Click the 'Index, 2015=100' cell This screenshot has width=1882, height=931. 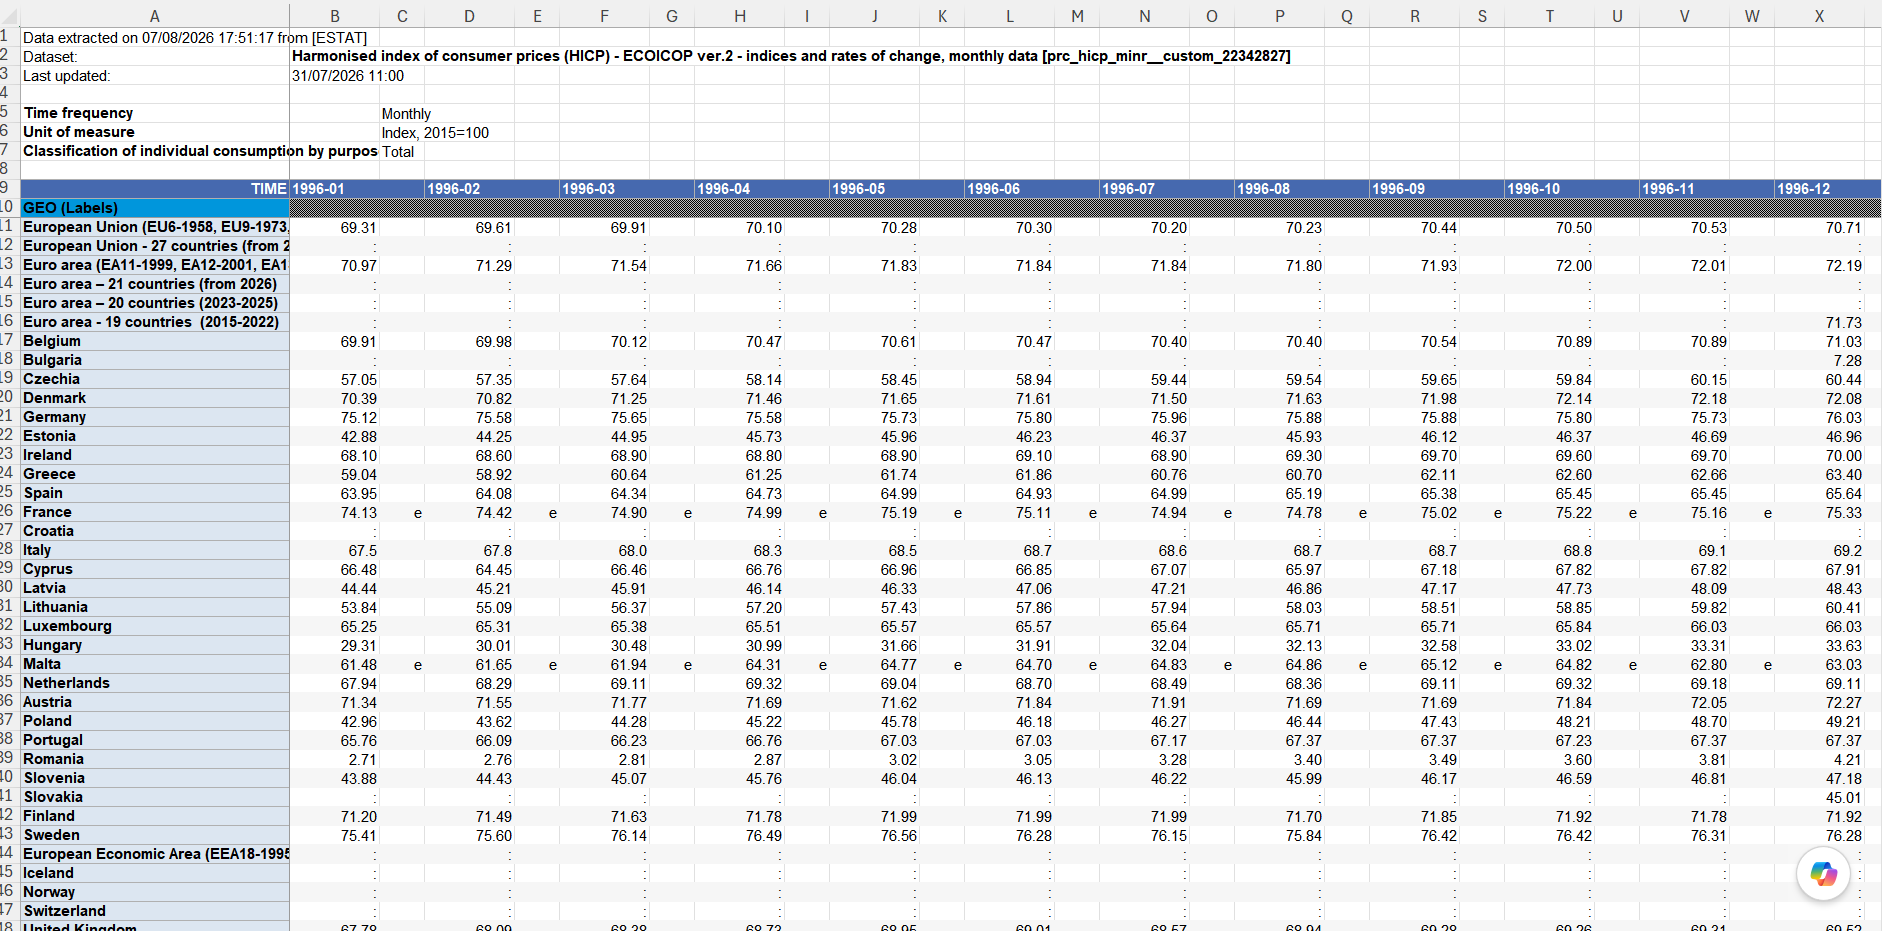435,133
